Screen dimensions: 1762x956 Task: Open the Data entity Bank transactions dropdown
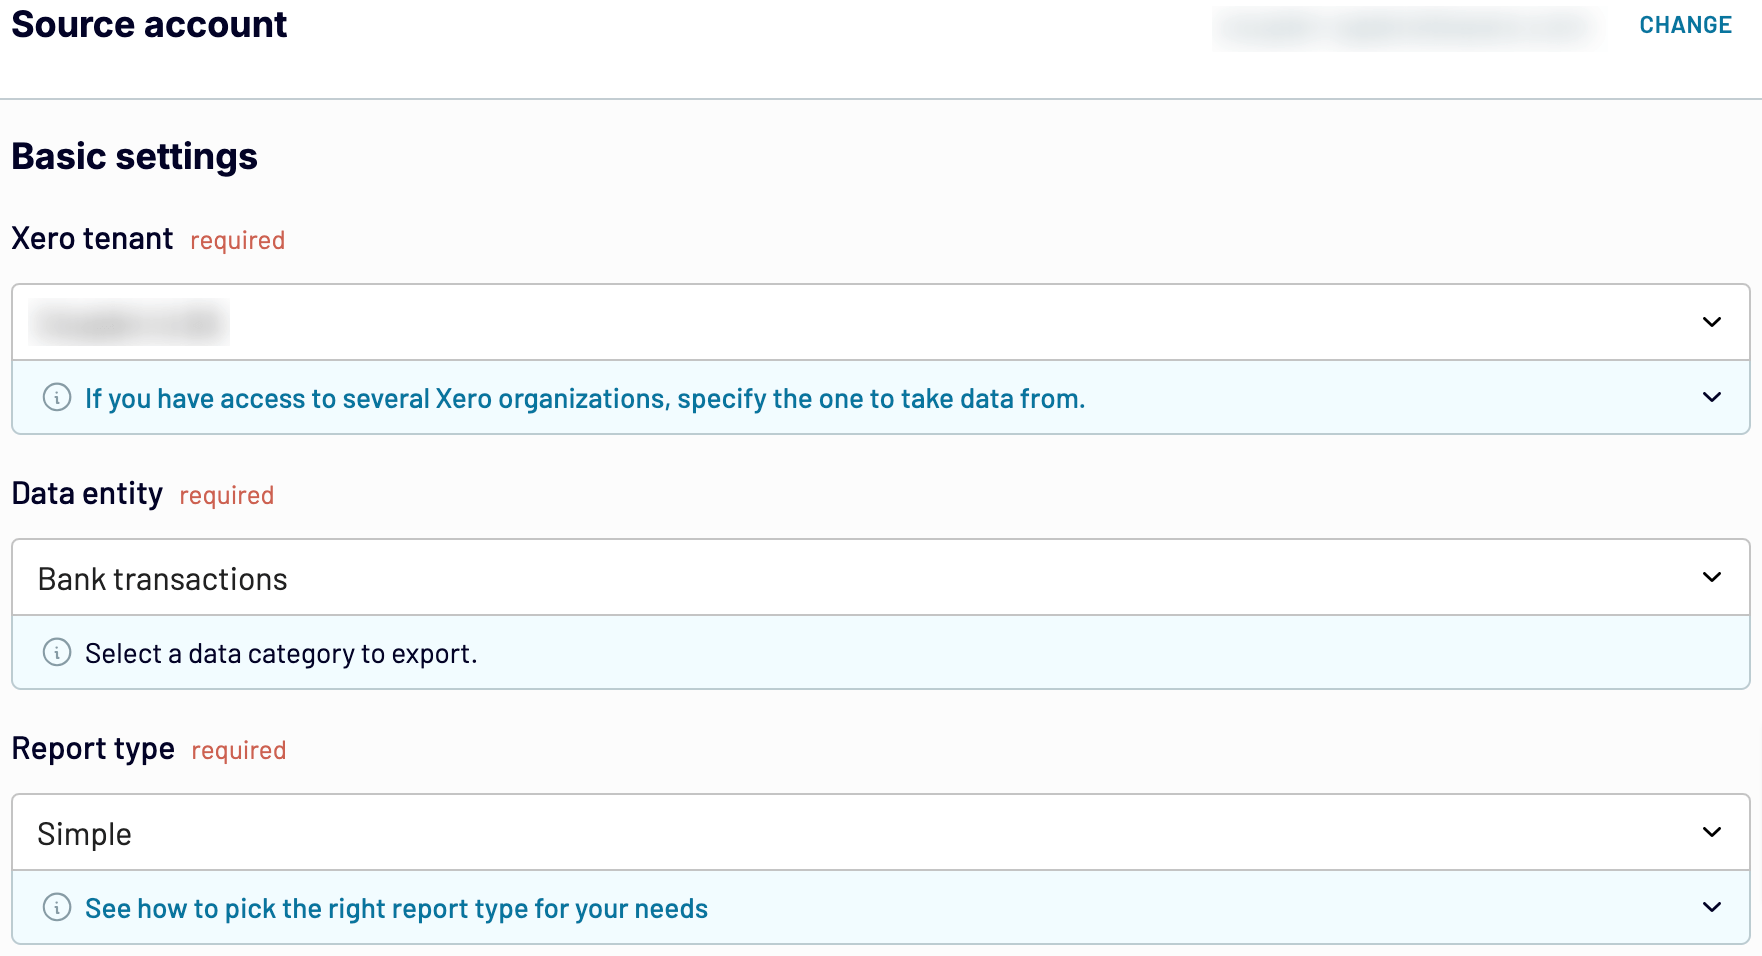pyautogui.click(x=880, y=577)
